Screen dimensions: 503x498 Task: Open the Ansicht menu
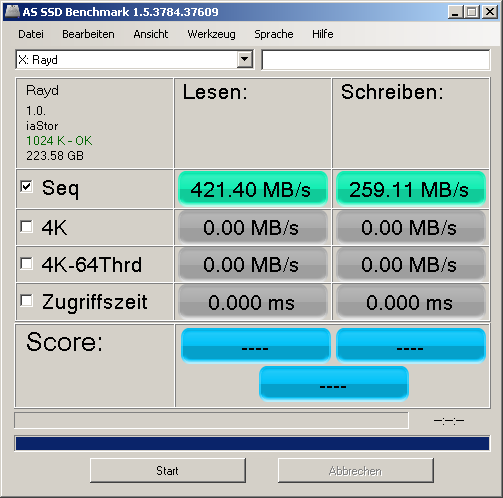(x=151, y=34)
